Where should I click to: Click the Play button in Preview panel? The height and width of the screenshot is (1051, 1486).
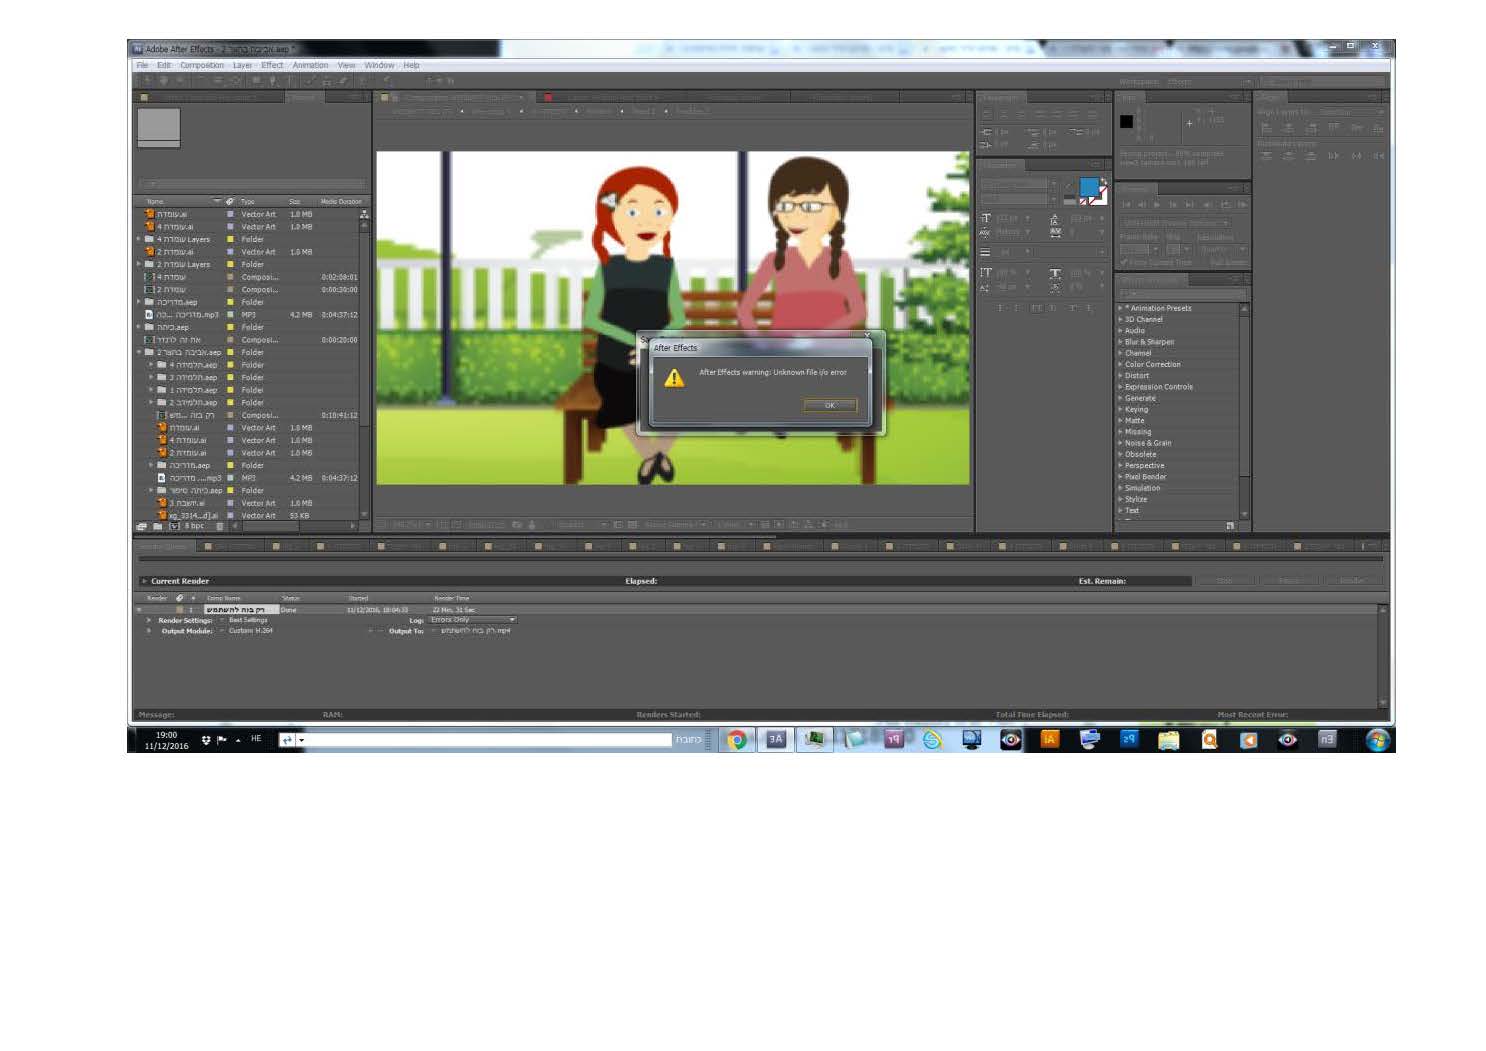(x=1157, y=204)
